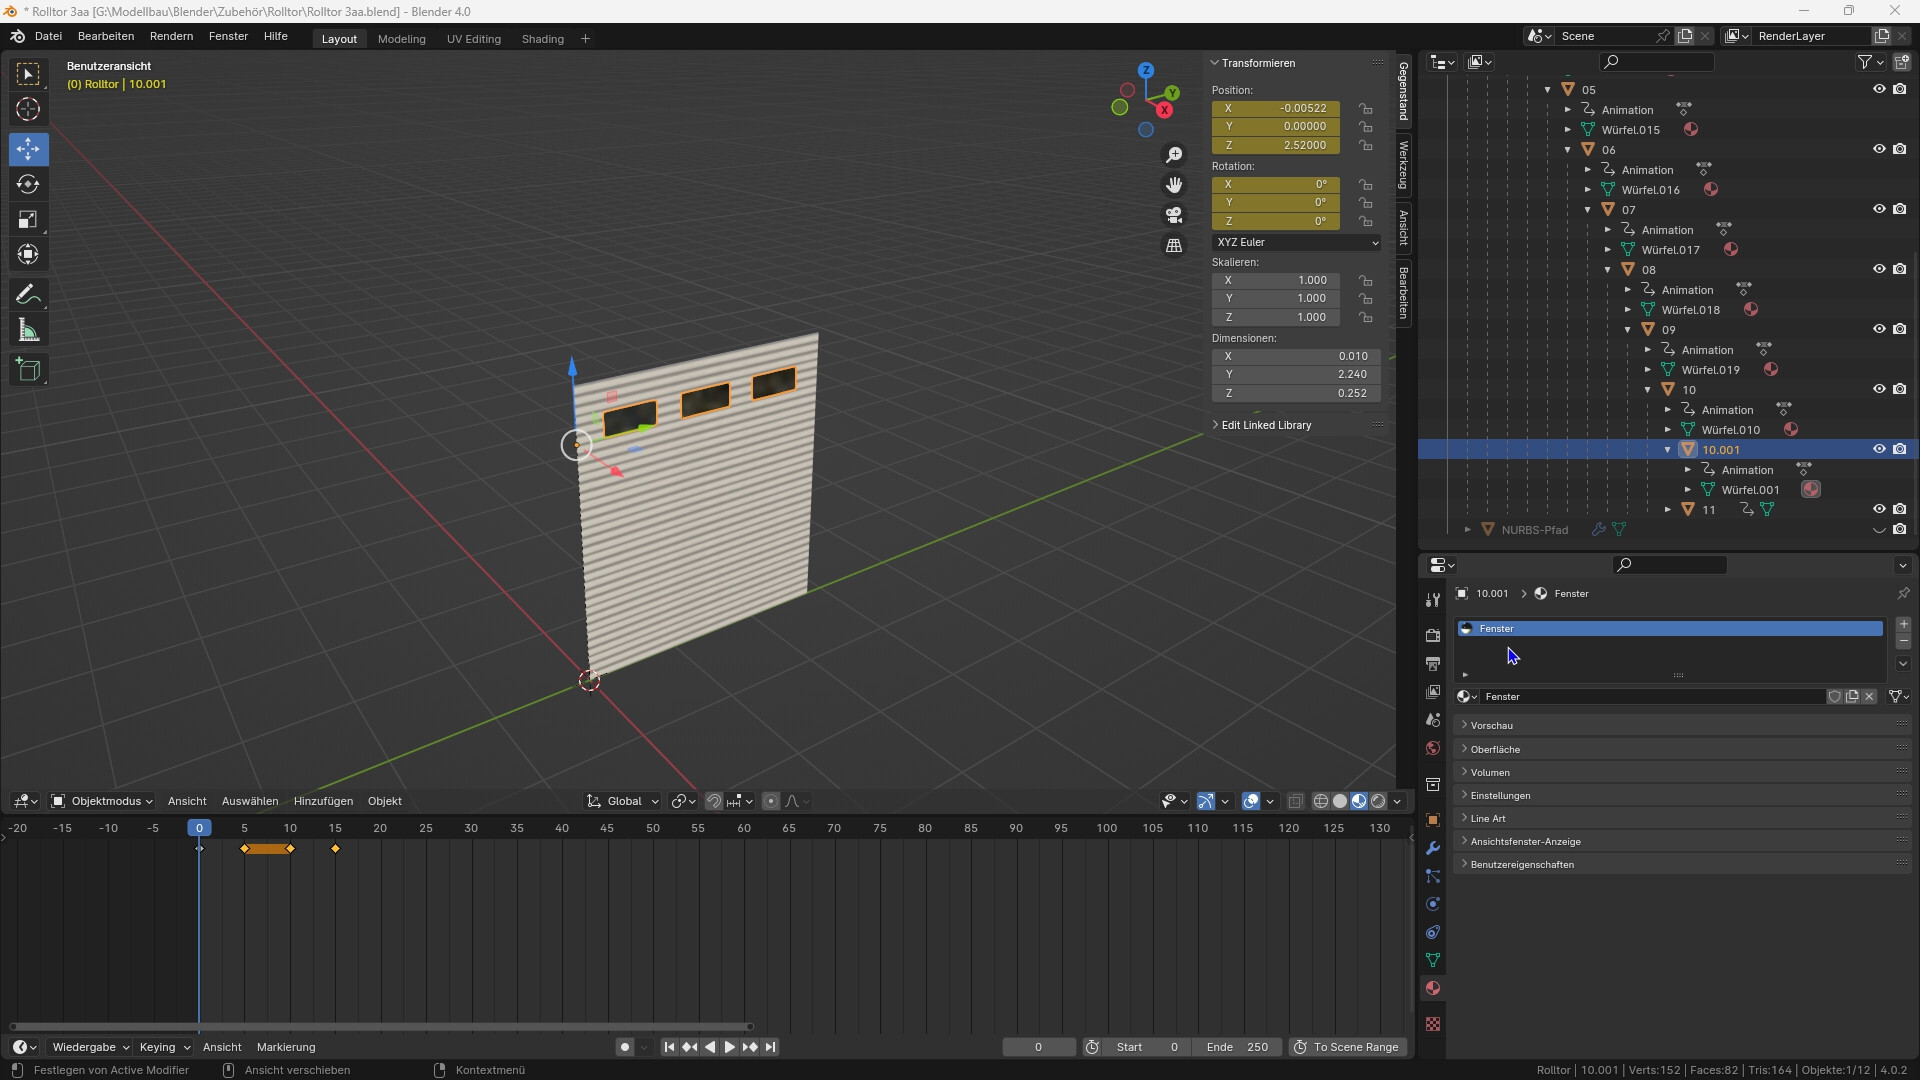Open the Objektmodus mode dropdown

point(102,801)
